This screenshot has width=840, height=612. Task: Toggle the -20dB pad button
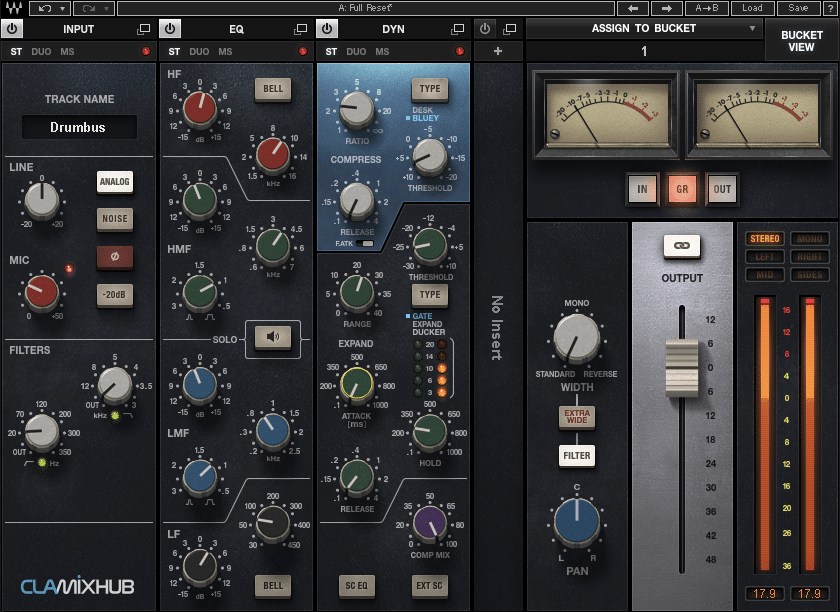(x=115, y=295)
